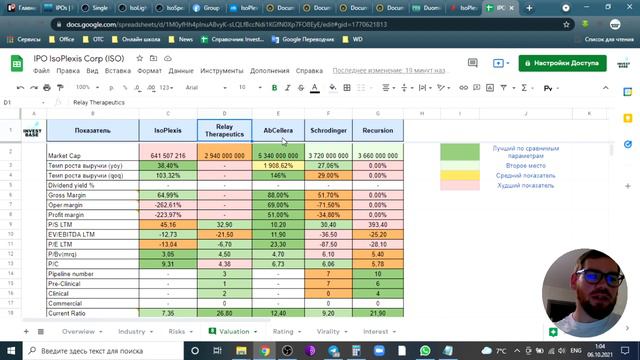The image size is (640, 360).
Task: Add a new sheet with the plus button
Action: tap(26, 331)
